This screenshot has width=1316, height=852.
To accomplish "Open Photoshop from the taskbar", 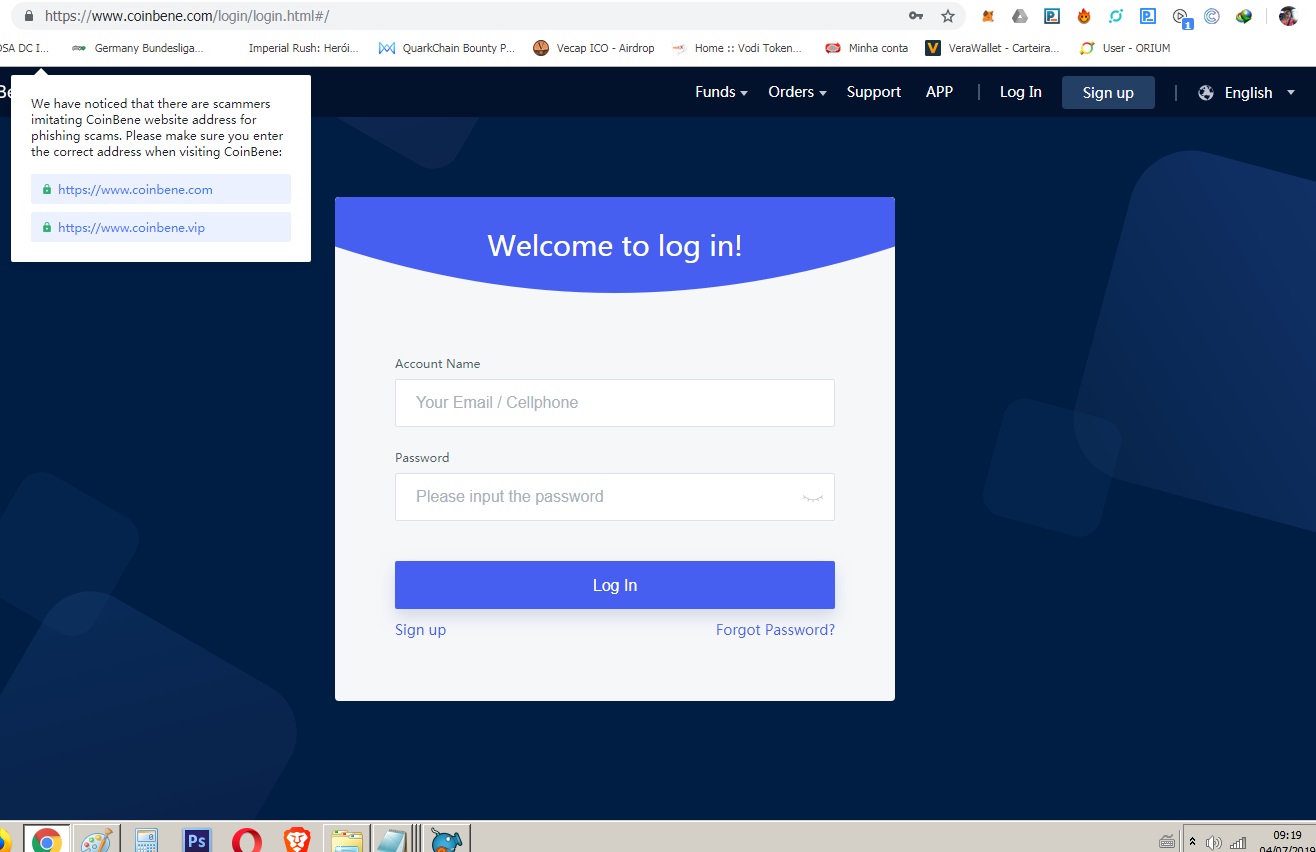I will pos(197,840).
